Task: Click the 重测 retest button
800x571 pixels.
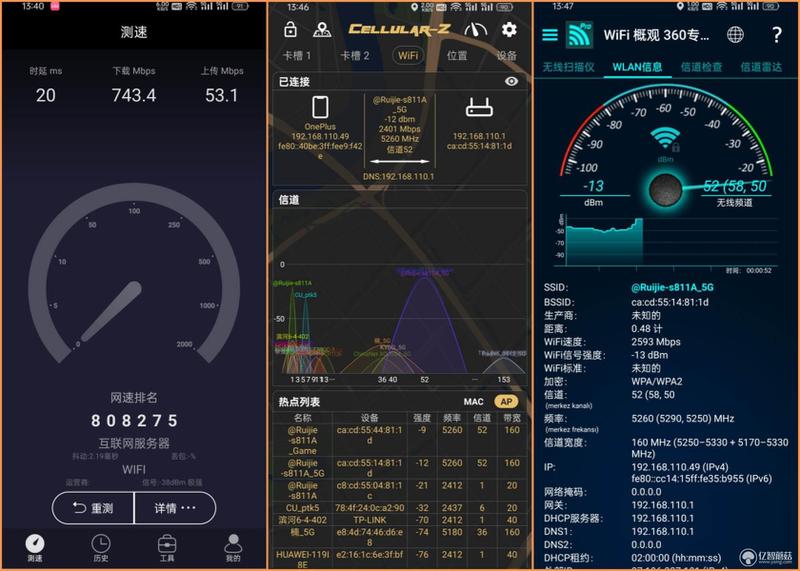Action: 93,508
